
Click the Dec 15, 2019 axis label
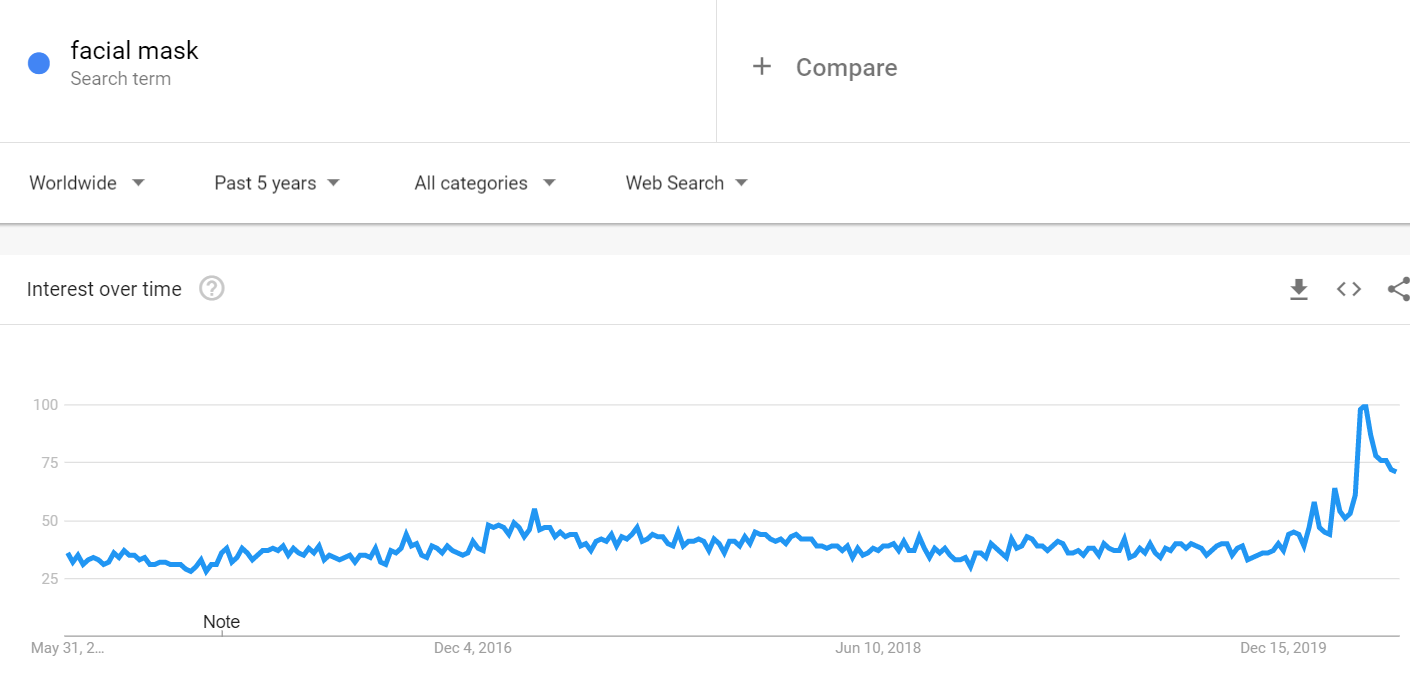coord(1283,648)
